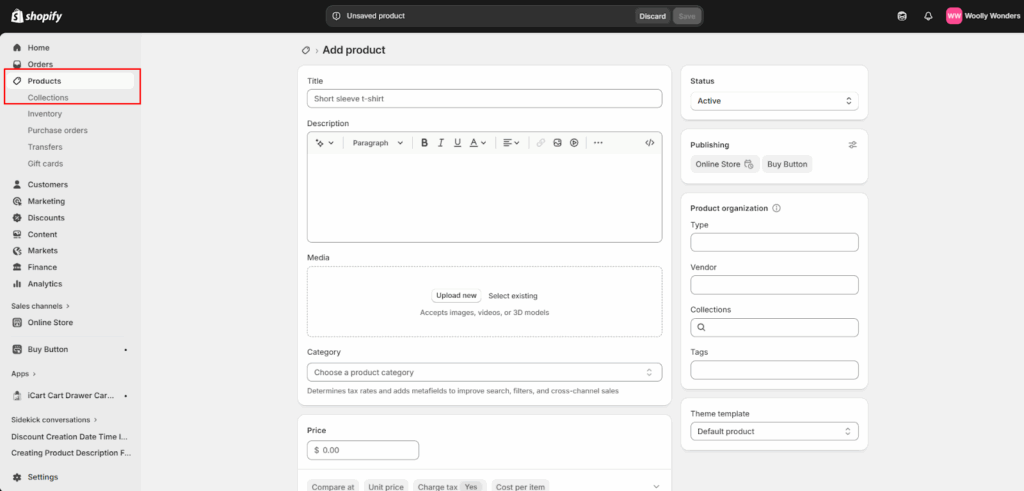
Task: Click the manage publishing settings icon
Action: click(x=852, y=145)
